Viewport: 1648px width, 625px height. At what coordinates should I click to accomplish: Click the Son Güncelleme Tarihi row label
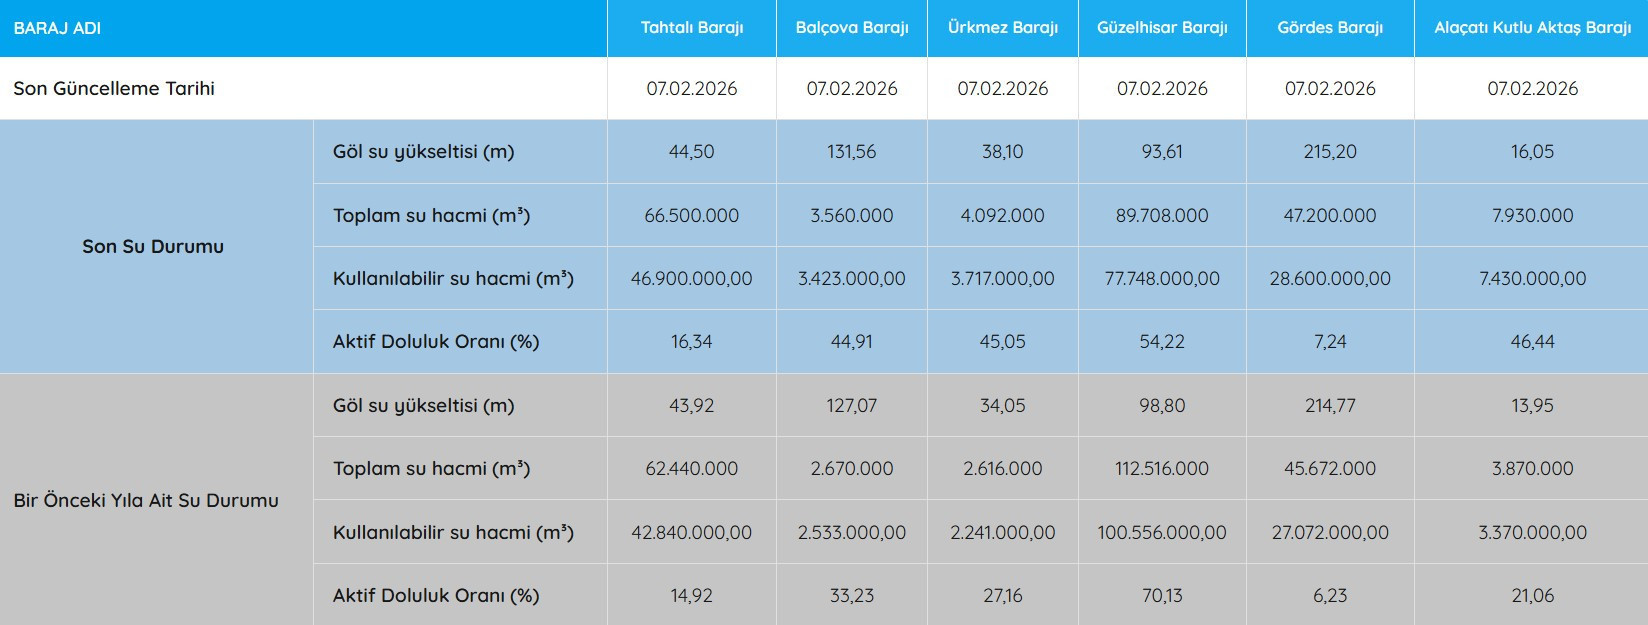click(x=114, y=88)
